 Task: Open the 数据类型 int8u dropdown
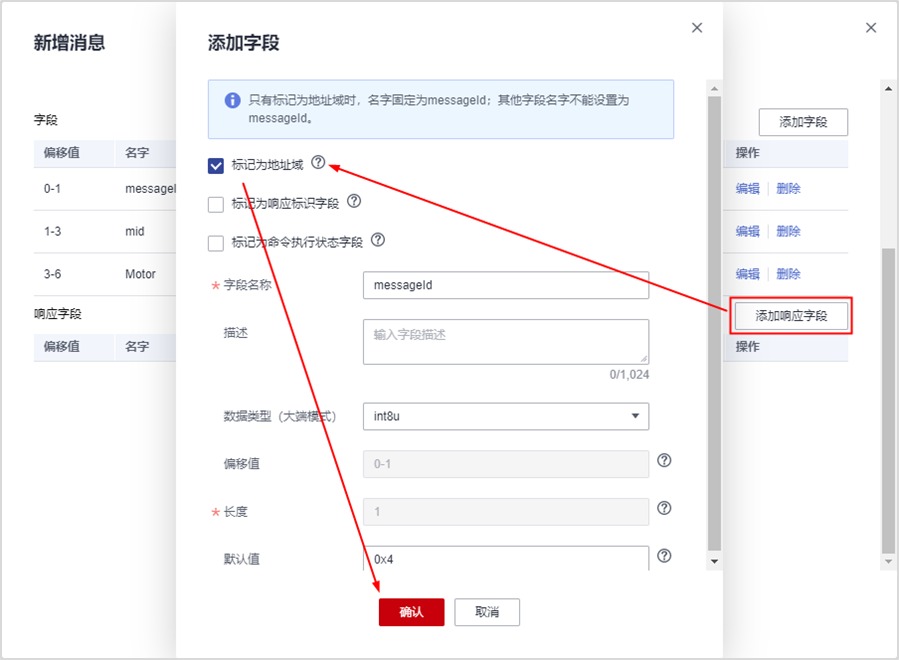pos(505,416)
